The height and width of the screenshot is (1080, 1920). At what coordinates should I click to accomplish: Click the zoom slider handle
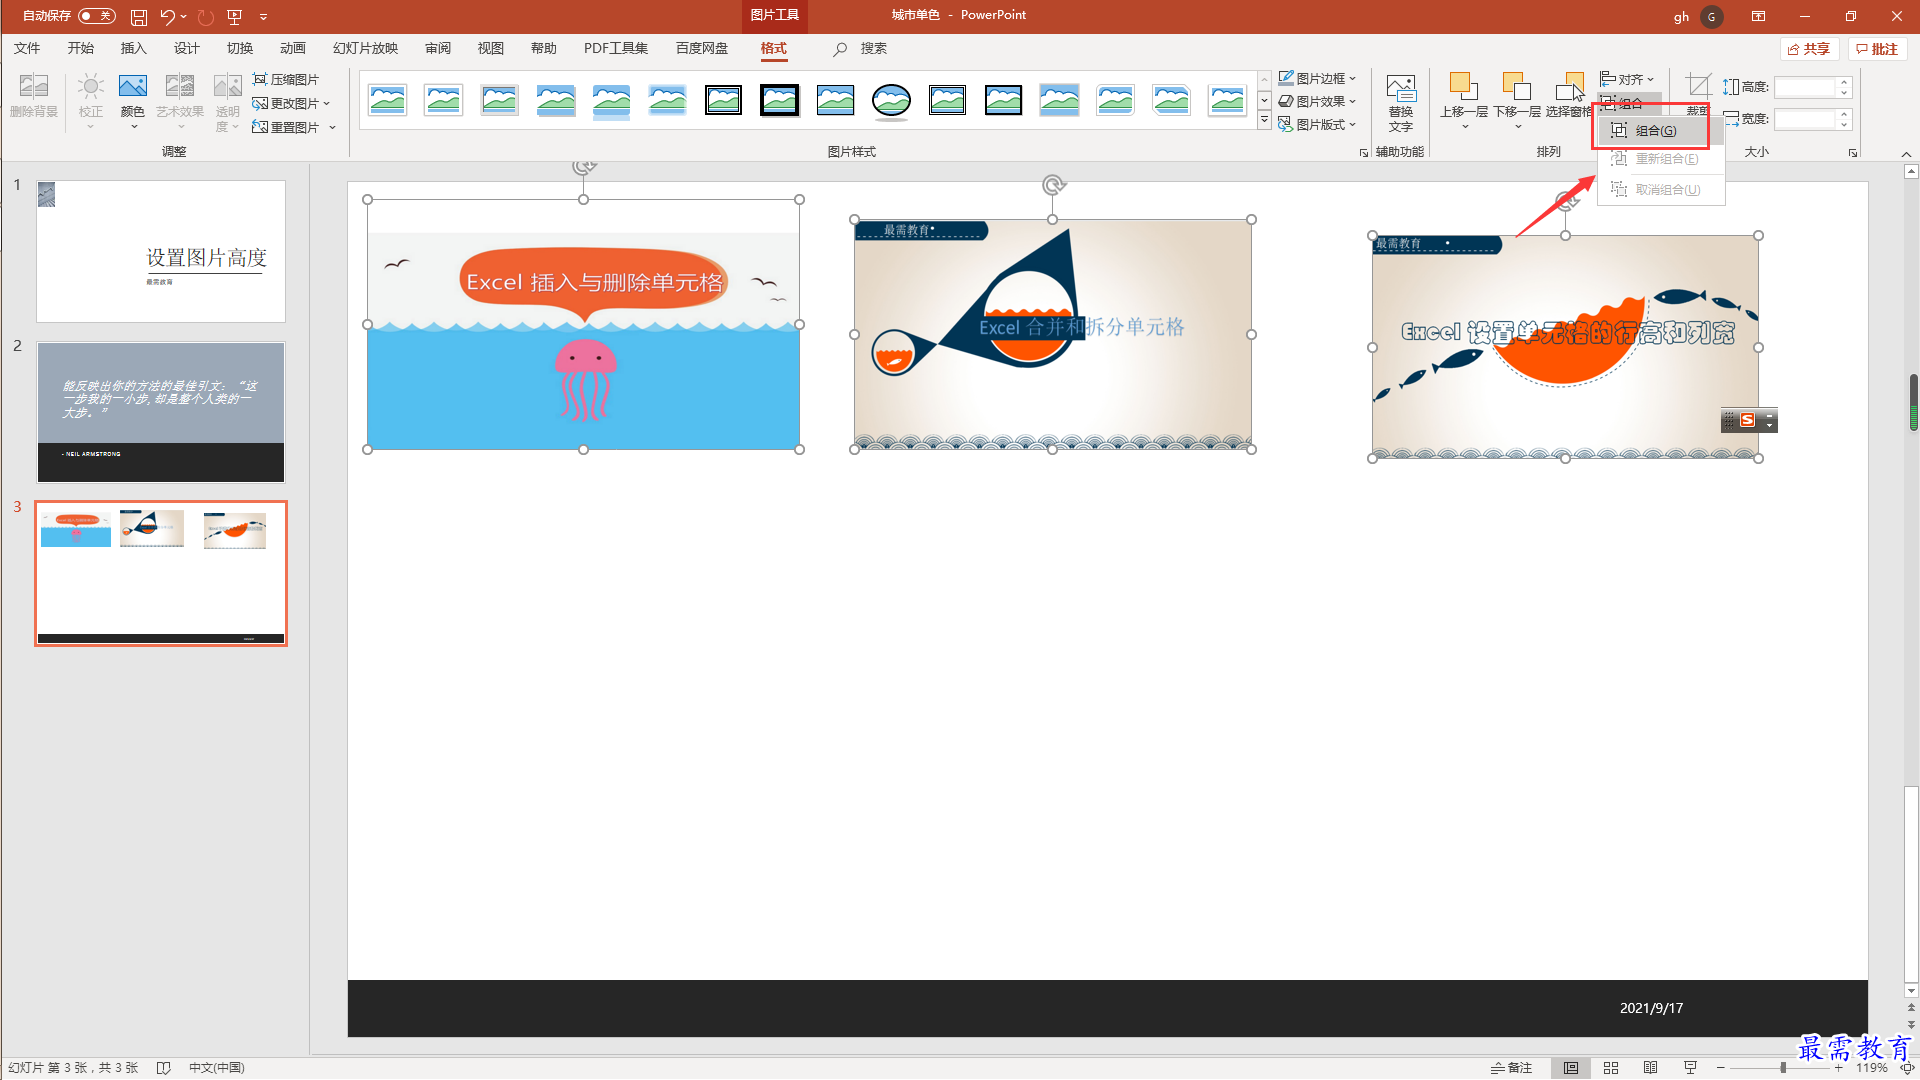[x=1783, y=1068]
